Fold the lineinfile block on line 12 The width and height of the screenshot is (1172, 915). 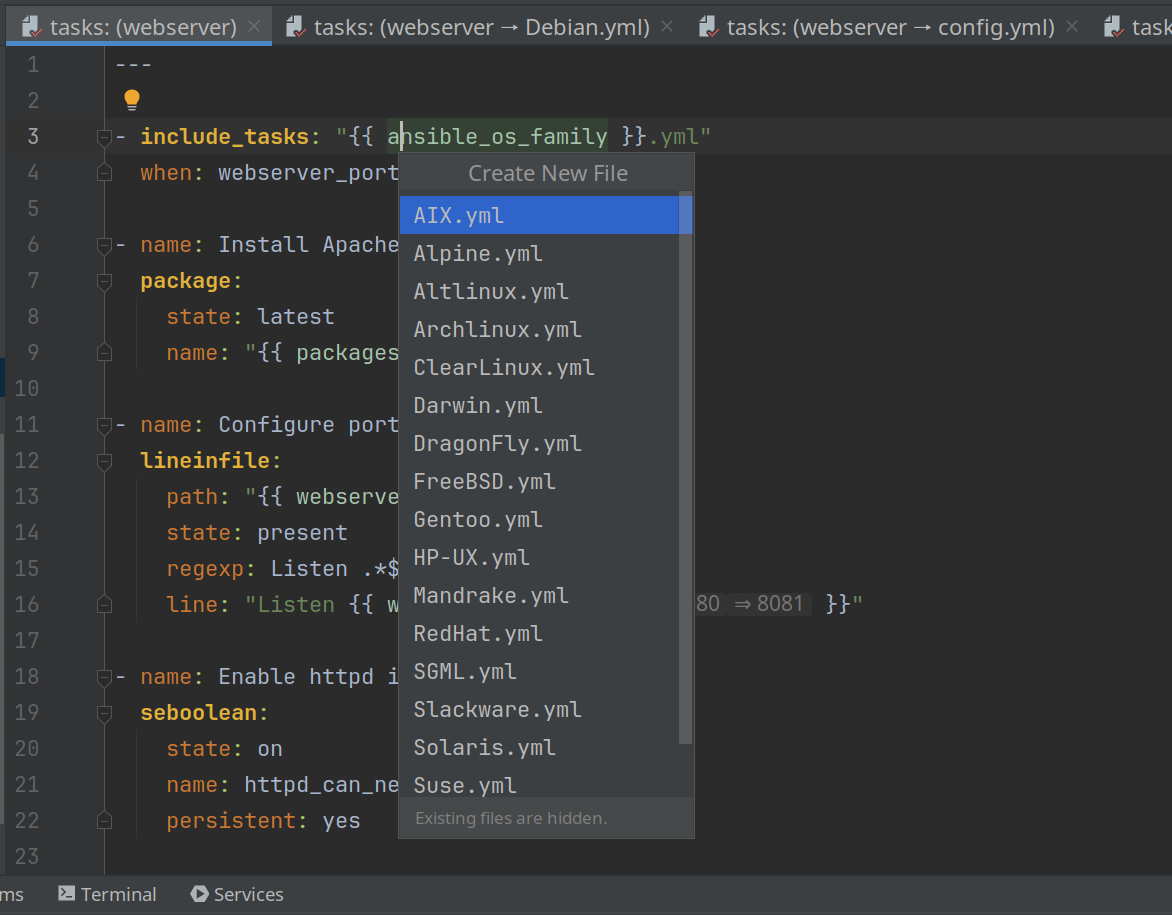click(x=105, y=461)
